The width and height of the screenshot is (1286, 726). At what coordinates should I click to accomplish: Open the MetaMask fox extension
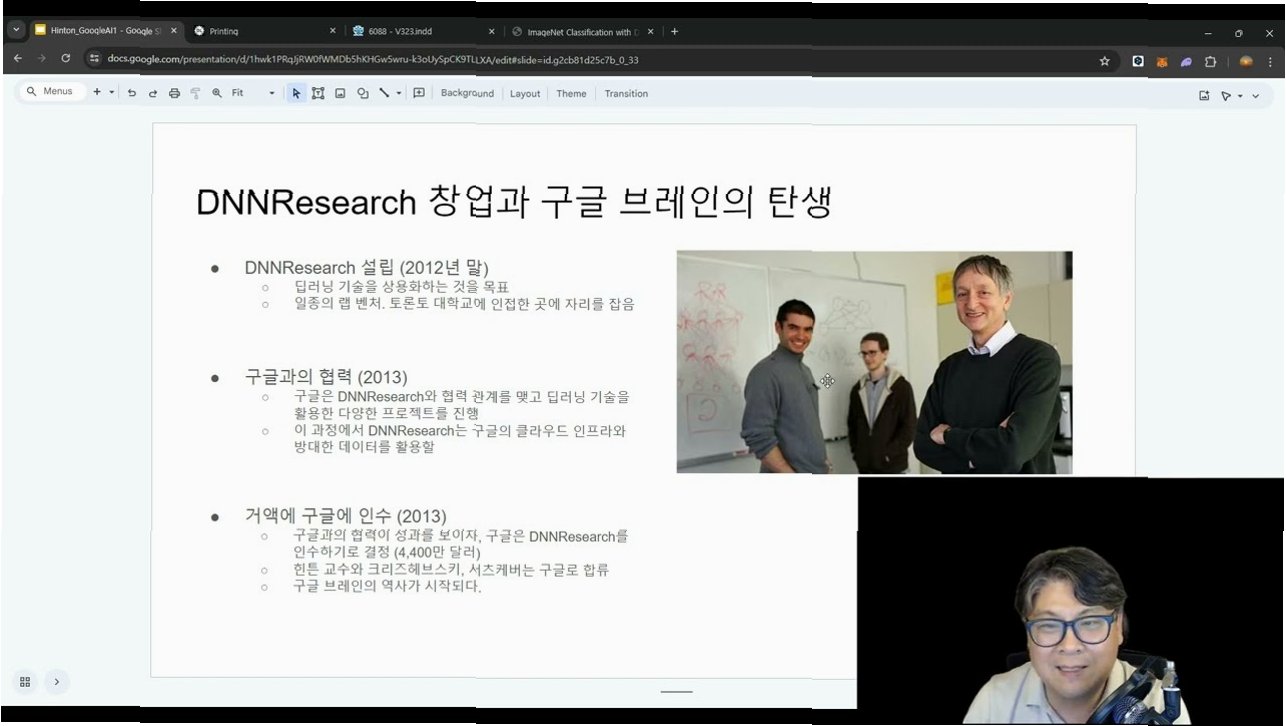coord(1162,61)
